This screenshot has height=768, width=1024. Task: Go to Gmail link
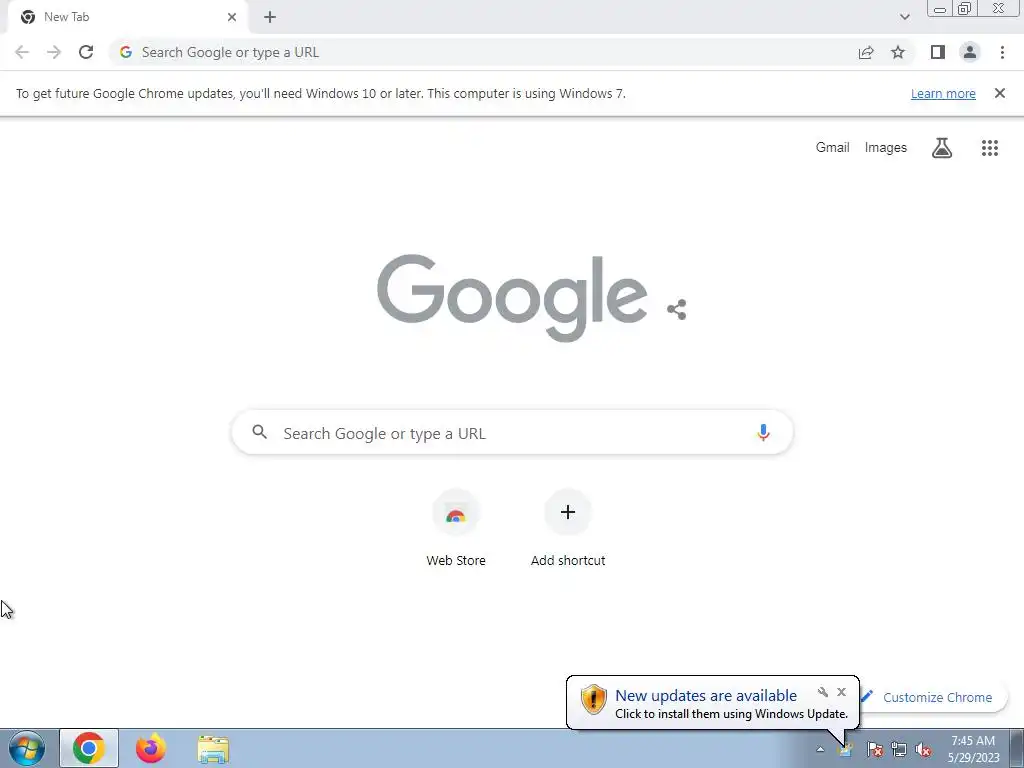pos(832,148)
